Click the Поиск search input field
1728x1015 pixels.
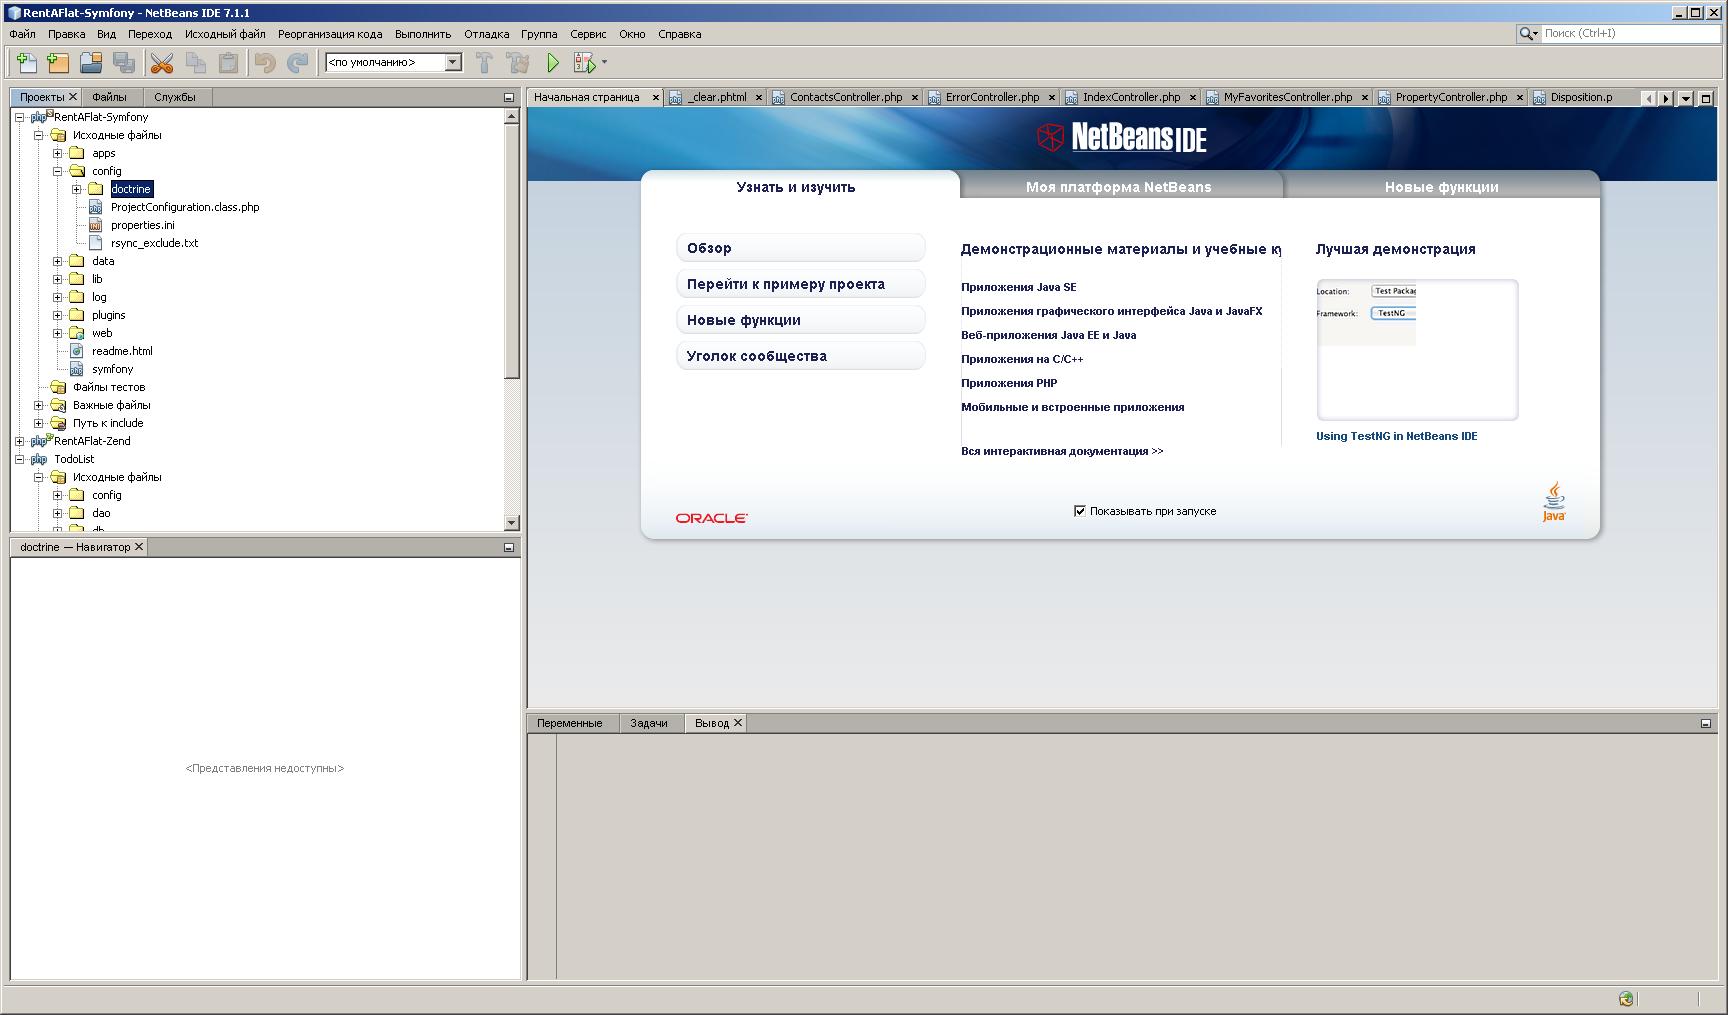point(1630,33)
